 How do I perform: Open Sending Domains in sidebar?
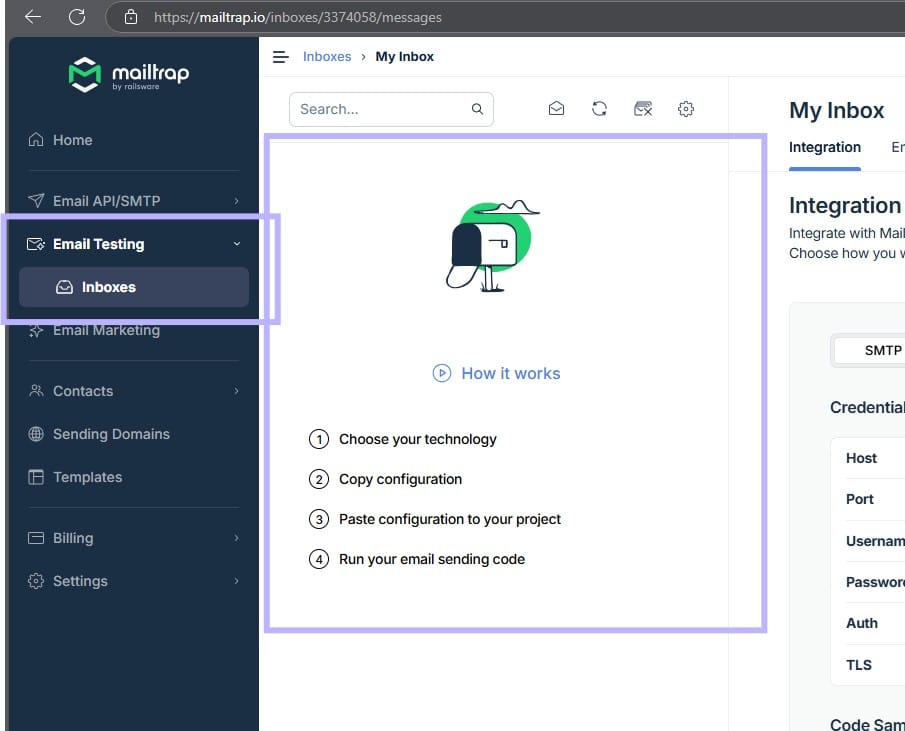(x=110, y=434)
